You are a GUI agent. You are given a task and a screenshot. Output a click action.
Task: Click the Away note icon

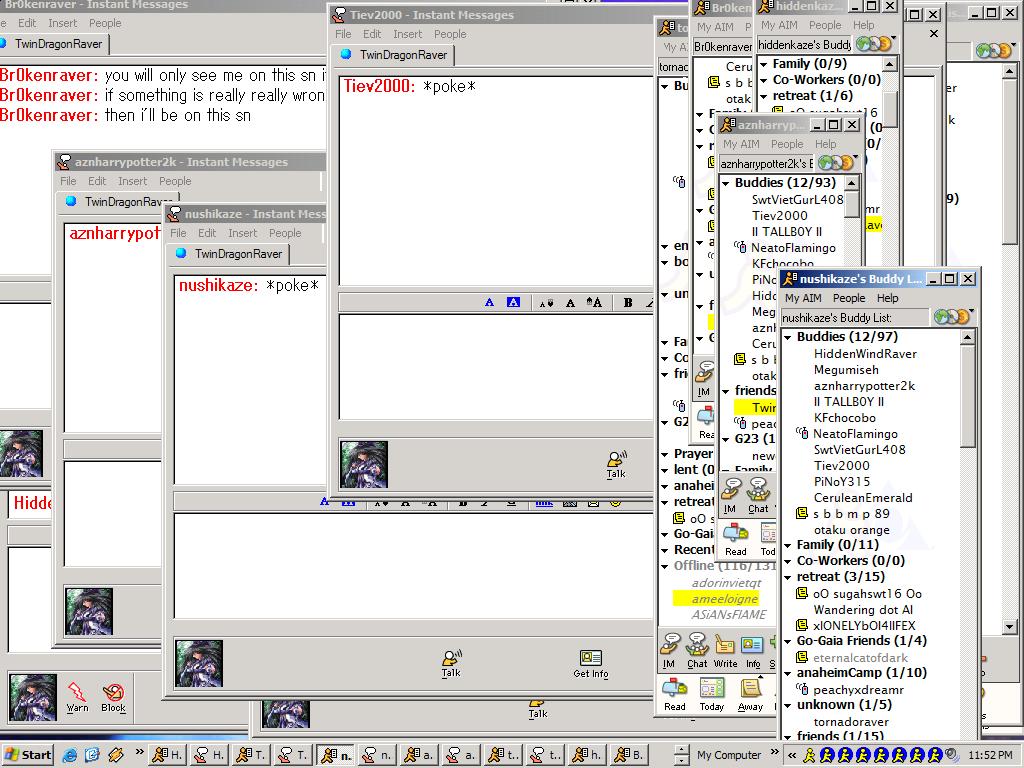(750, 695)
